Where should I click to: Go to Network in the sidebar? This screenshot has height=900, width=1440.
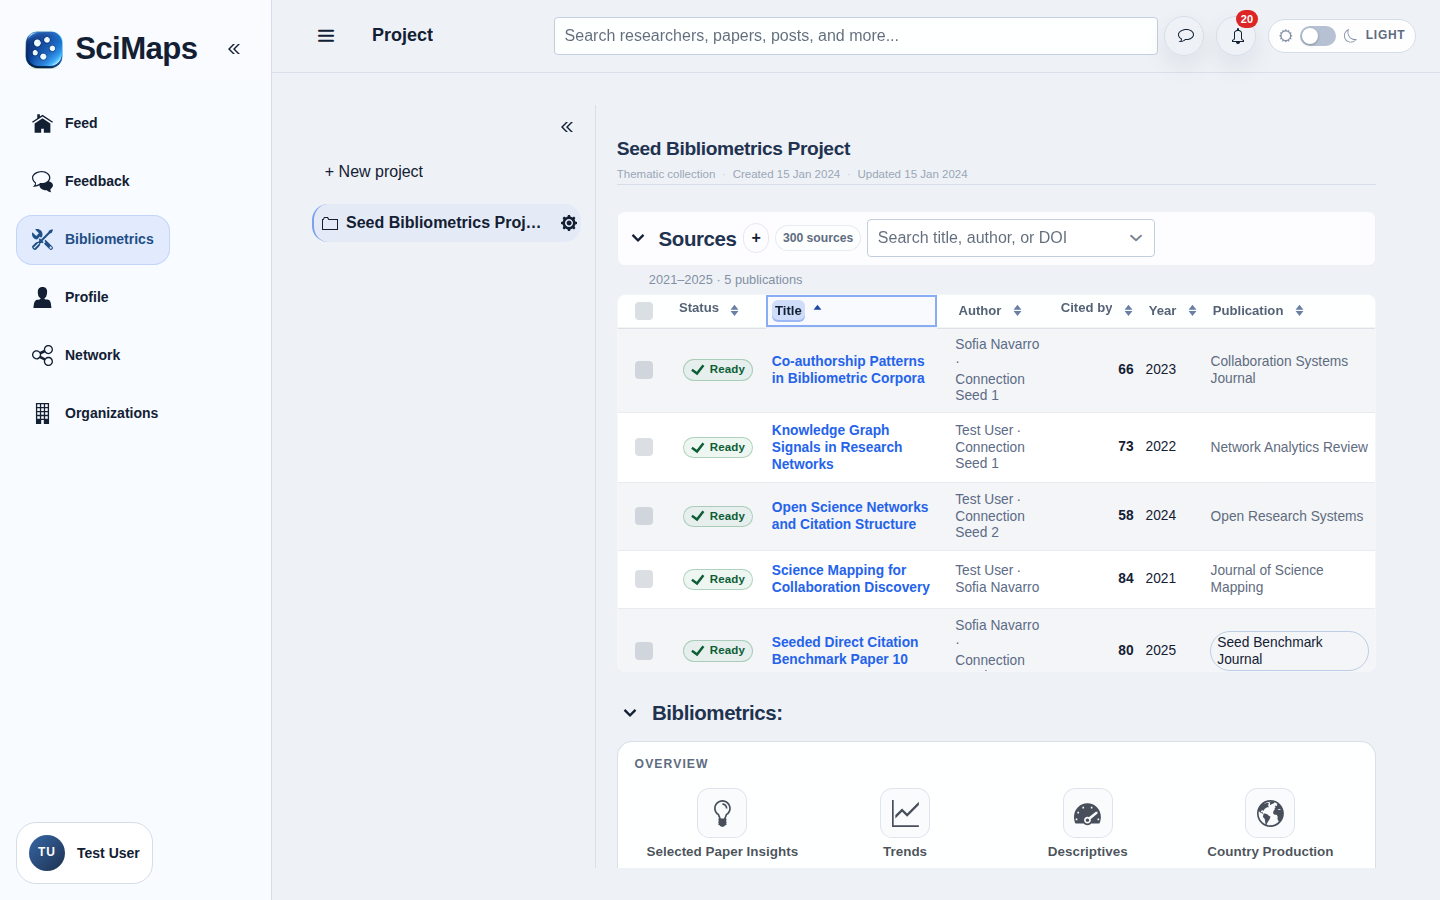click(x=93, y=355)
